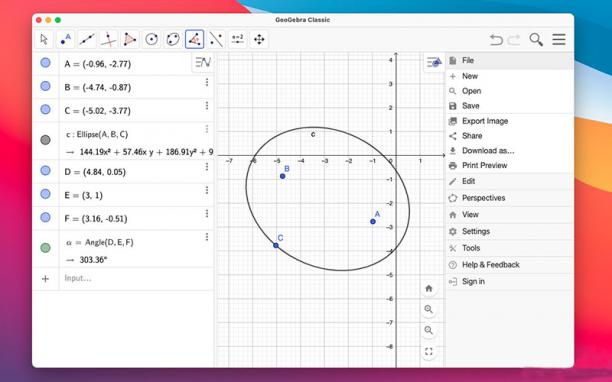Open more options for angle α row

tap(207, 237)
